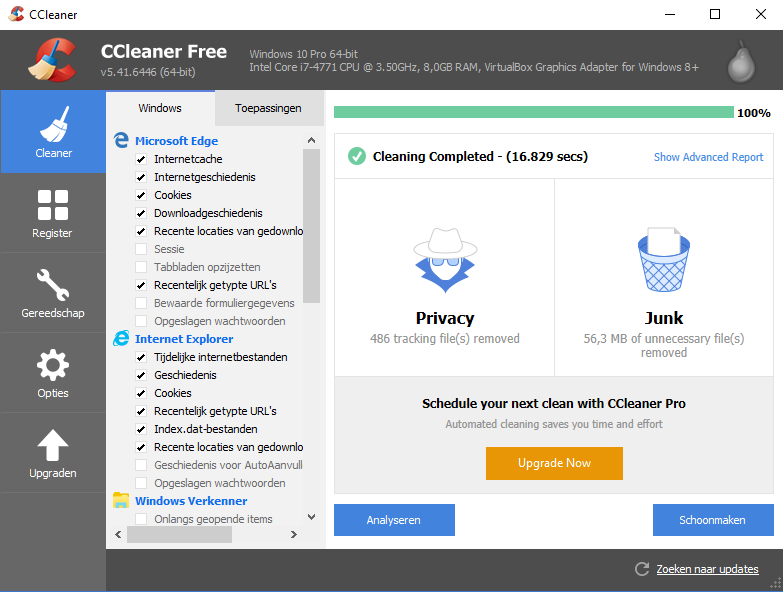Switch to the Toepassingen tab
The width and height of the screenshot is (783, 592).
pos(268,108)
